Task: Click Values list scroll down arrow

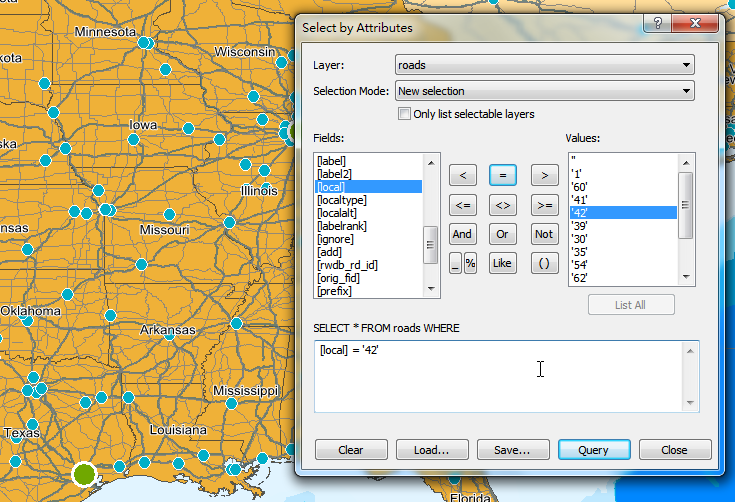Action: tap(686, 277)
